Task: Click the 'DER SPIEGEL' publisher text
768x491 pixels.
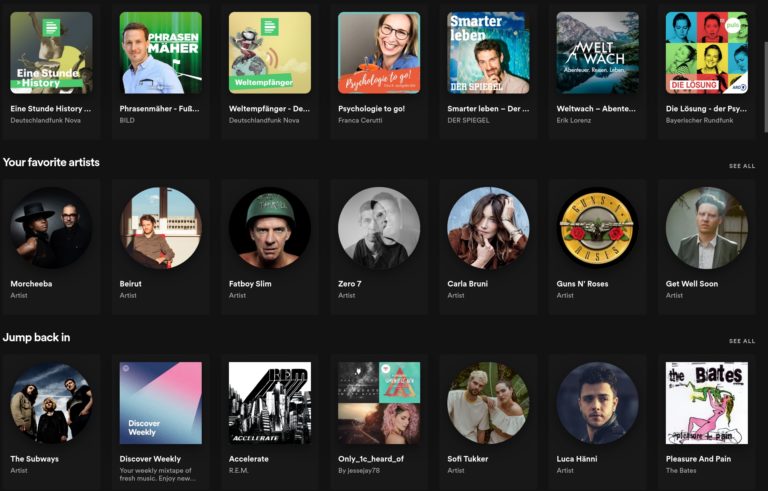Action: 468,120
